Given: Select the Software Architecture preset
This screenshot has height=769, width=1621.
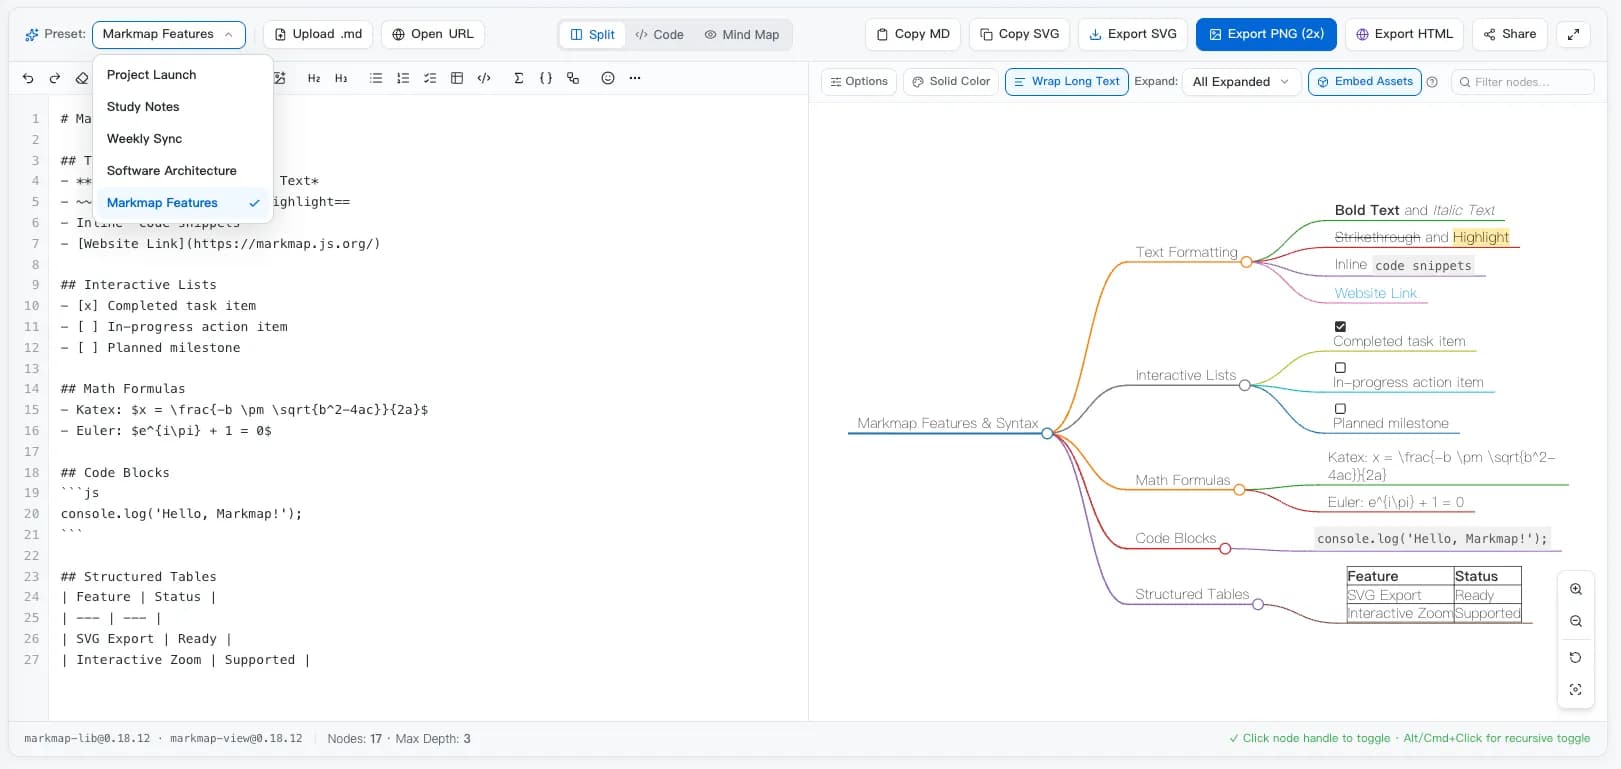Looking at the screenshot, I should point(183,171).
